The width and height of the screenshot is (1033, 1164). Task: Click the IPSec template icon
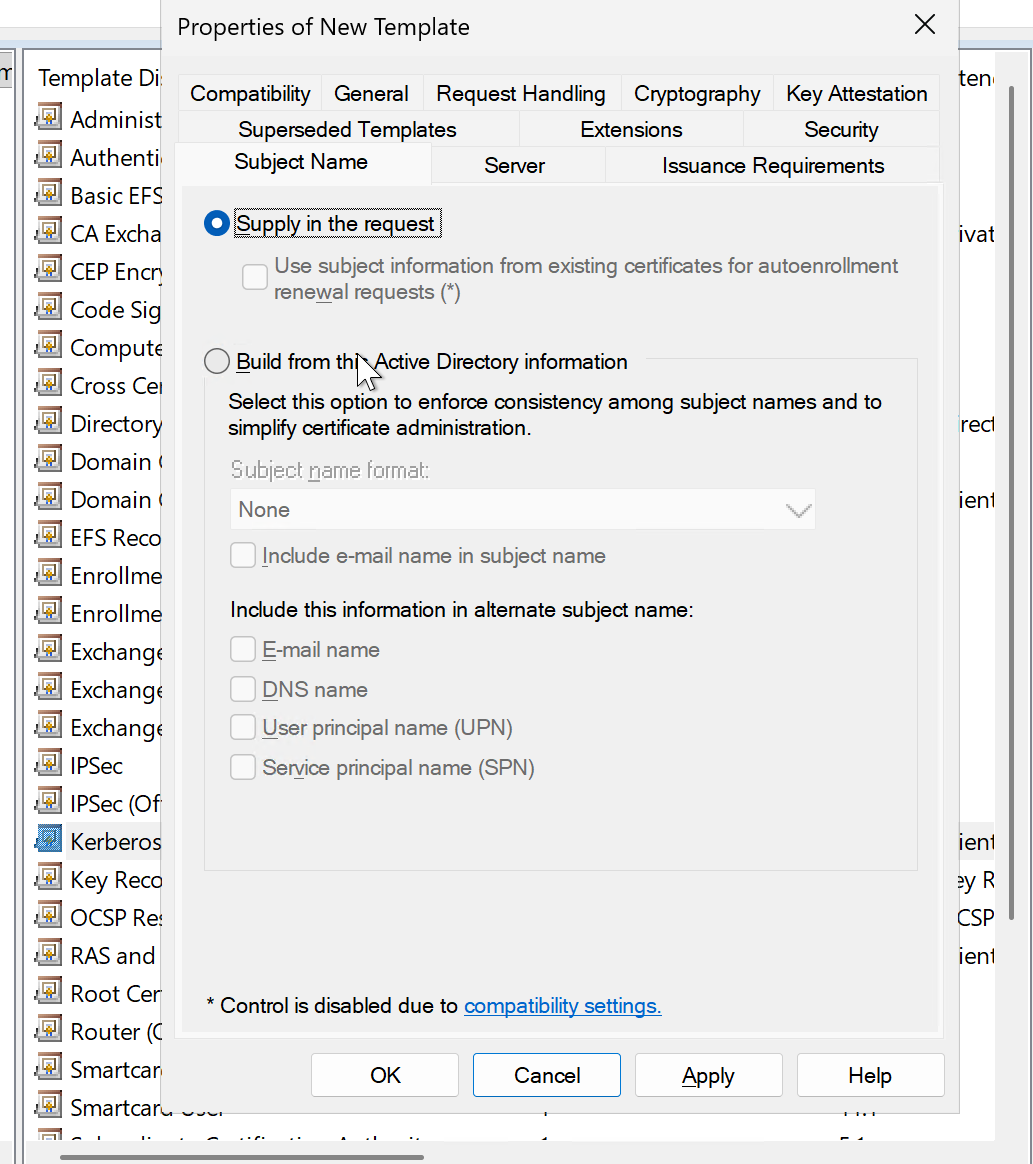pyautogui.click(x=48, y=766)
